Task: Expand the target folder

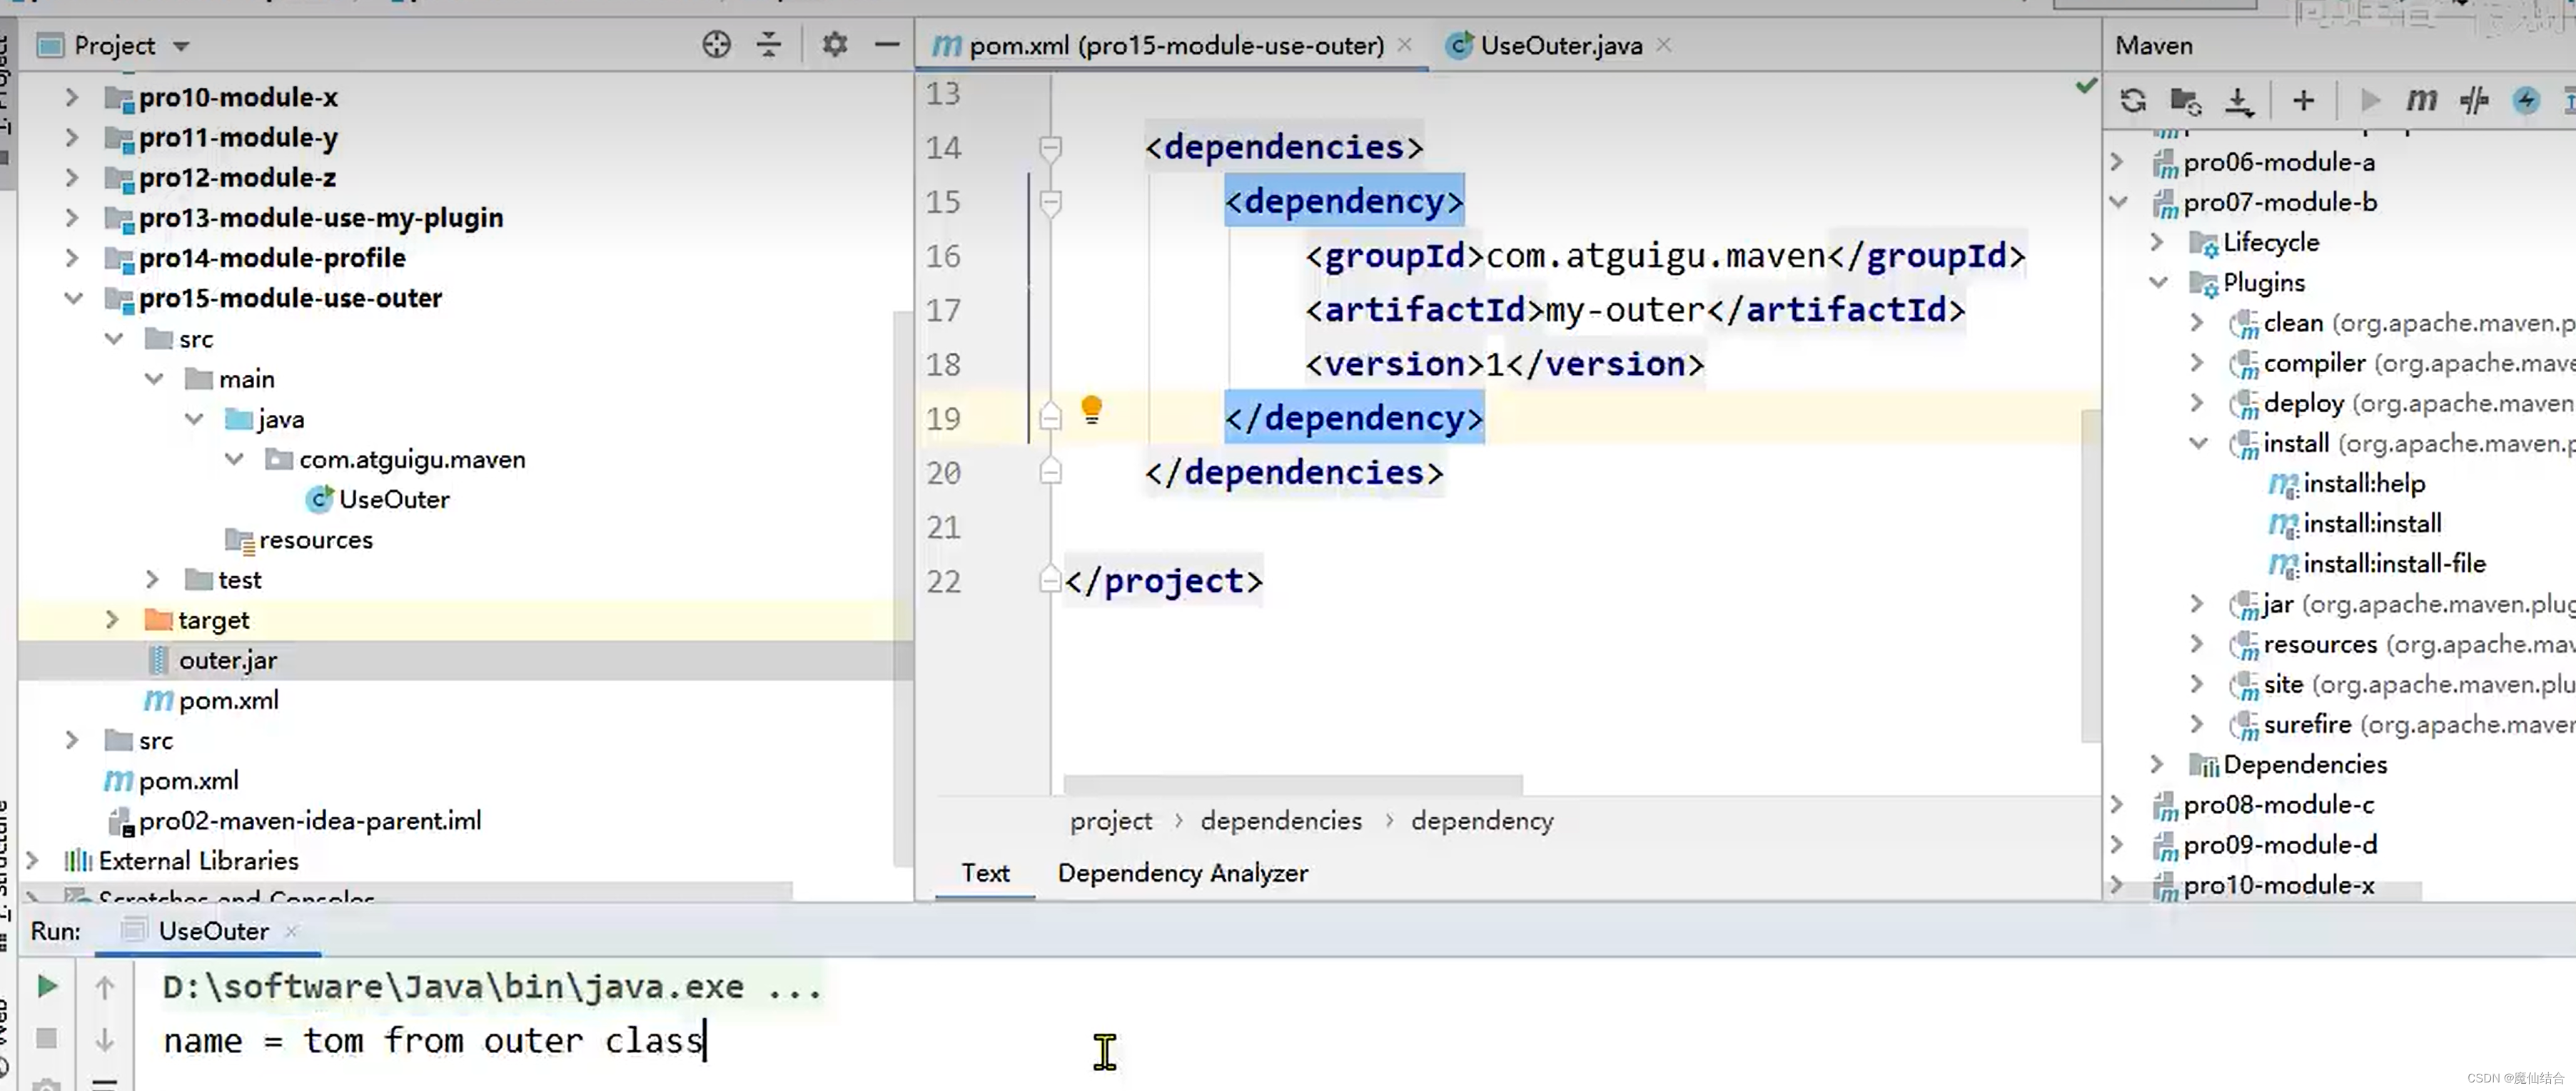Action: pos(112,620)
